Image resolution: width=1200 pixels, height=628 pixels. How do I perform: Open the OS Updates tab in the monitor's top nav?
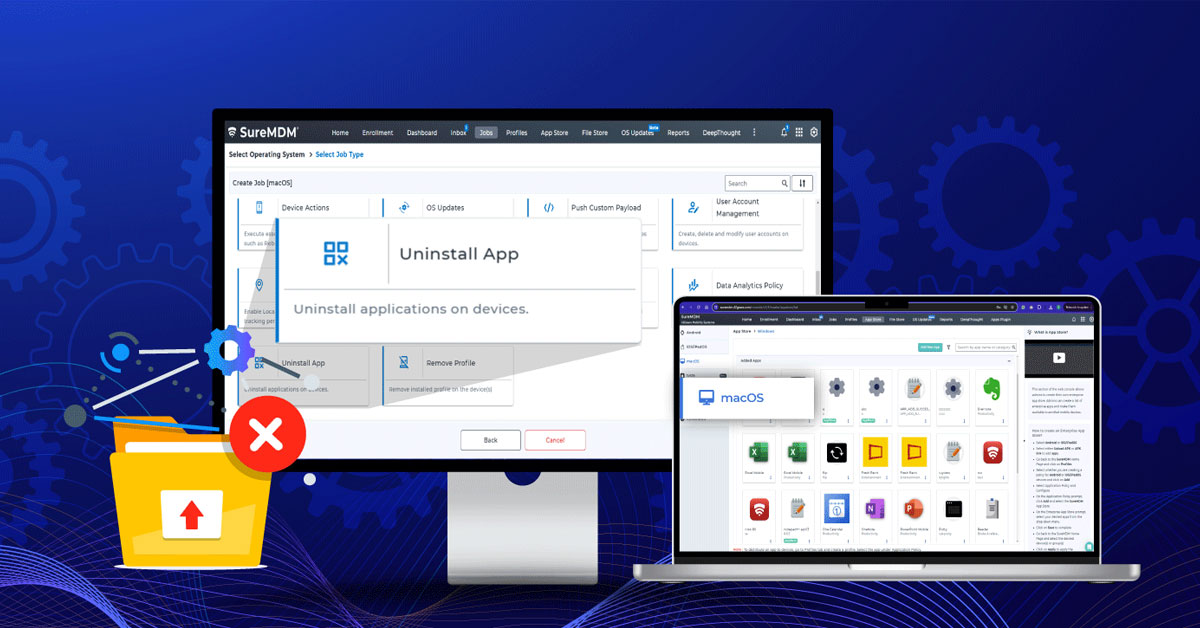point(637,132)
